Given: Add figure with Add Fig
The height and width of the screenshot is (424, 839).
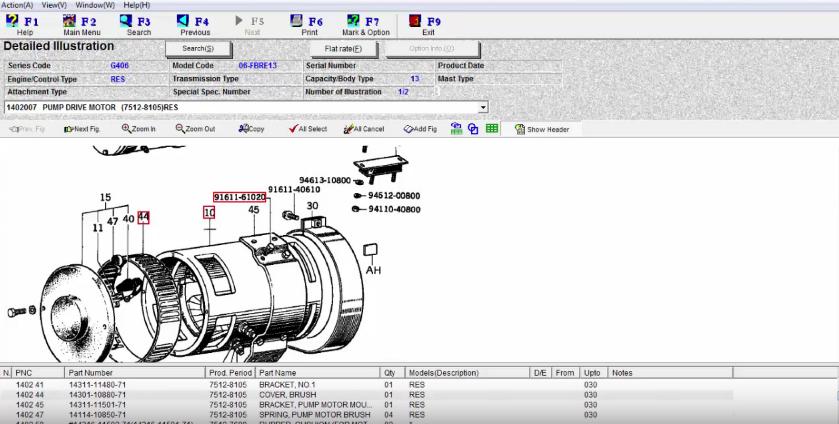Looking at the screenshot, I should (x=420, y=129).
